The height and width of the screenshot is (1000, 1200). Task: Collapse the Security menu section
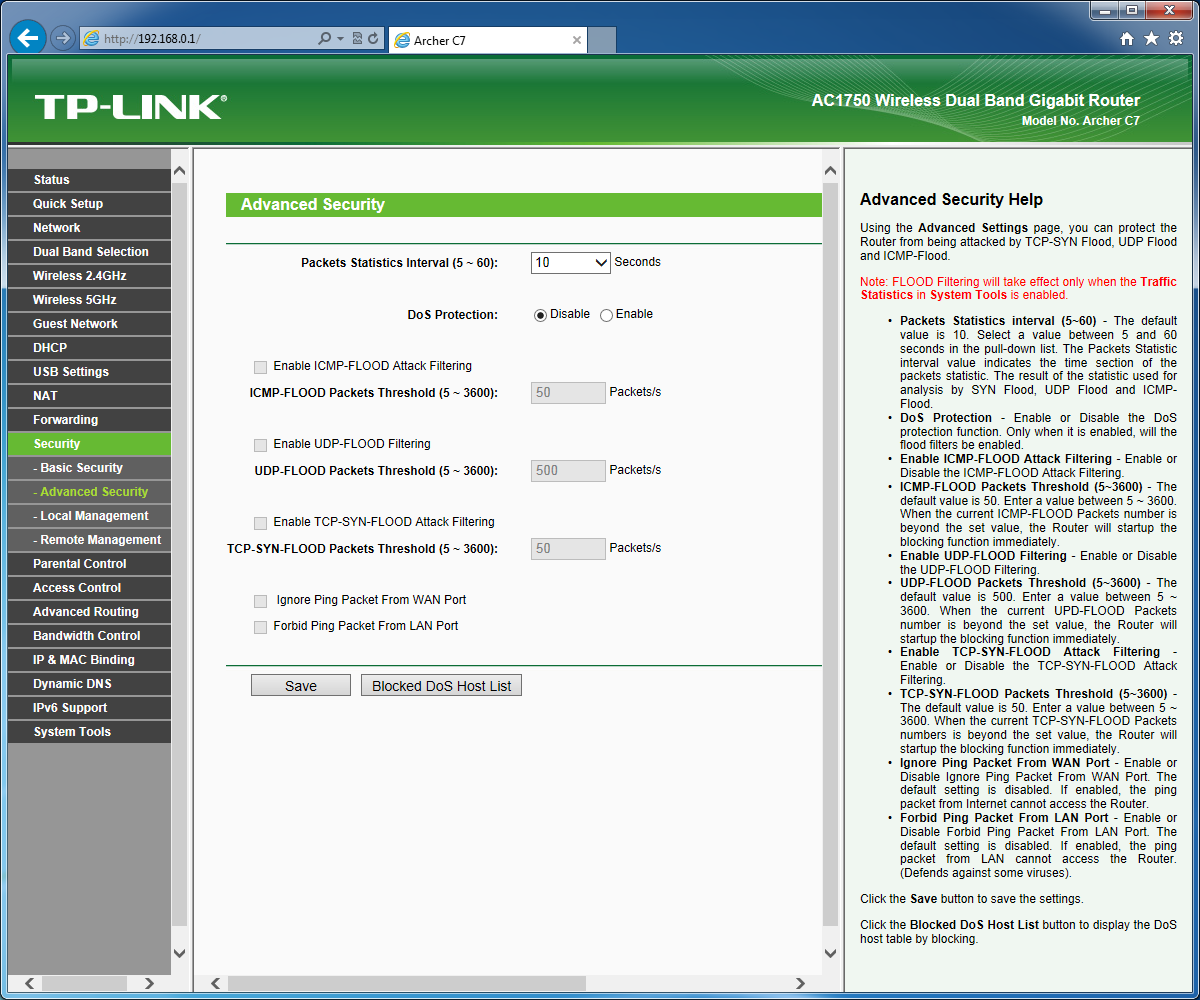pyautogui.click(x=89, y=444)
